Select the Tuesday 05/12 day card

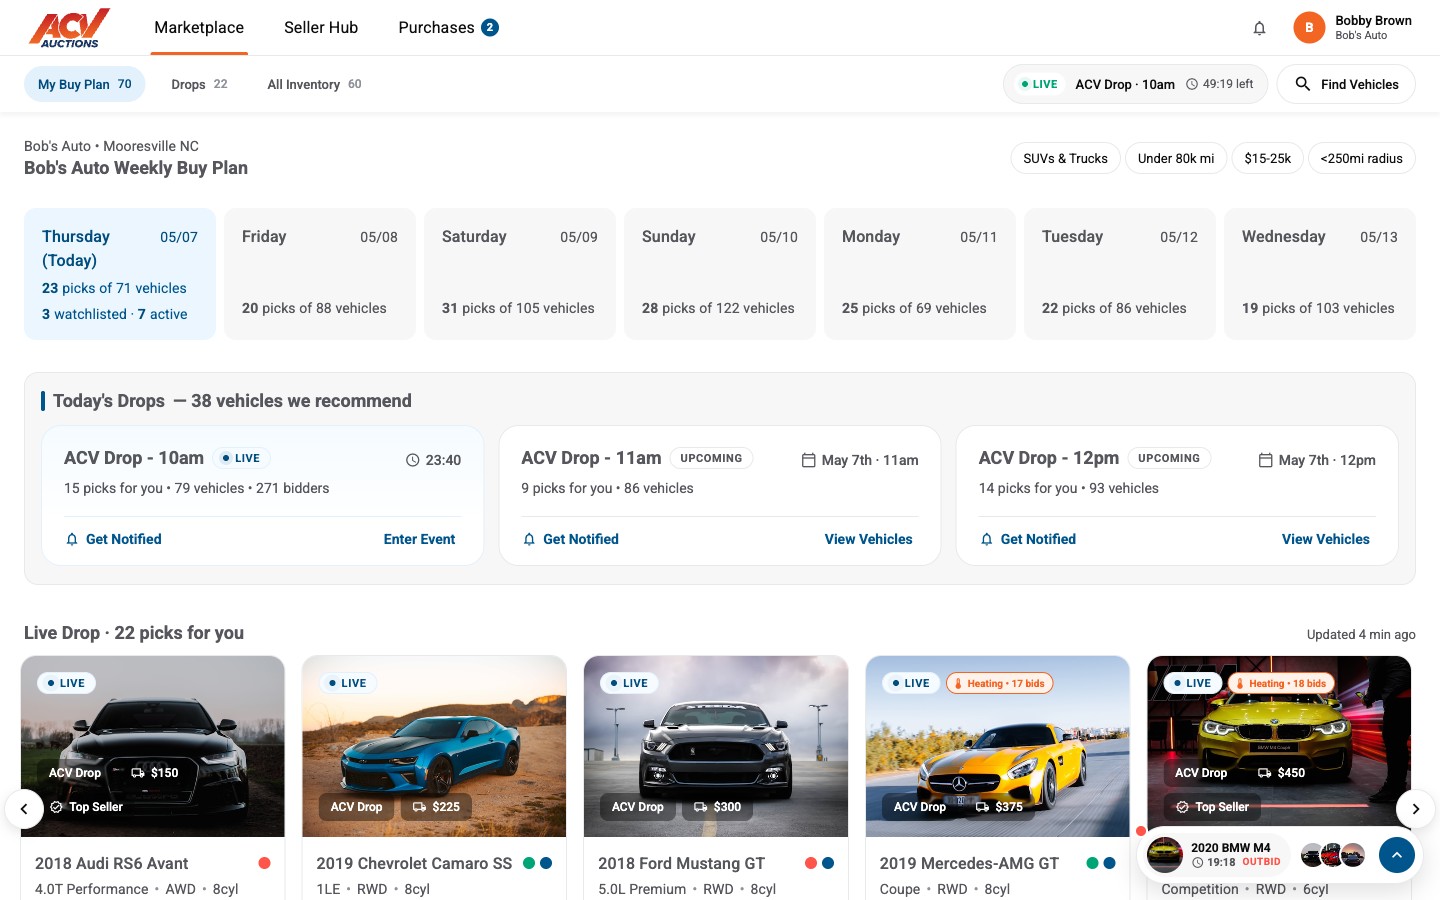point(1120,274)
